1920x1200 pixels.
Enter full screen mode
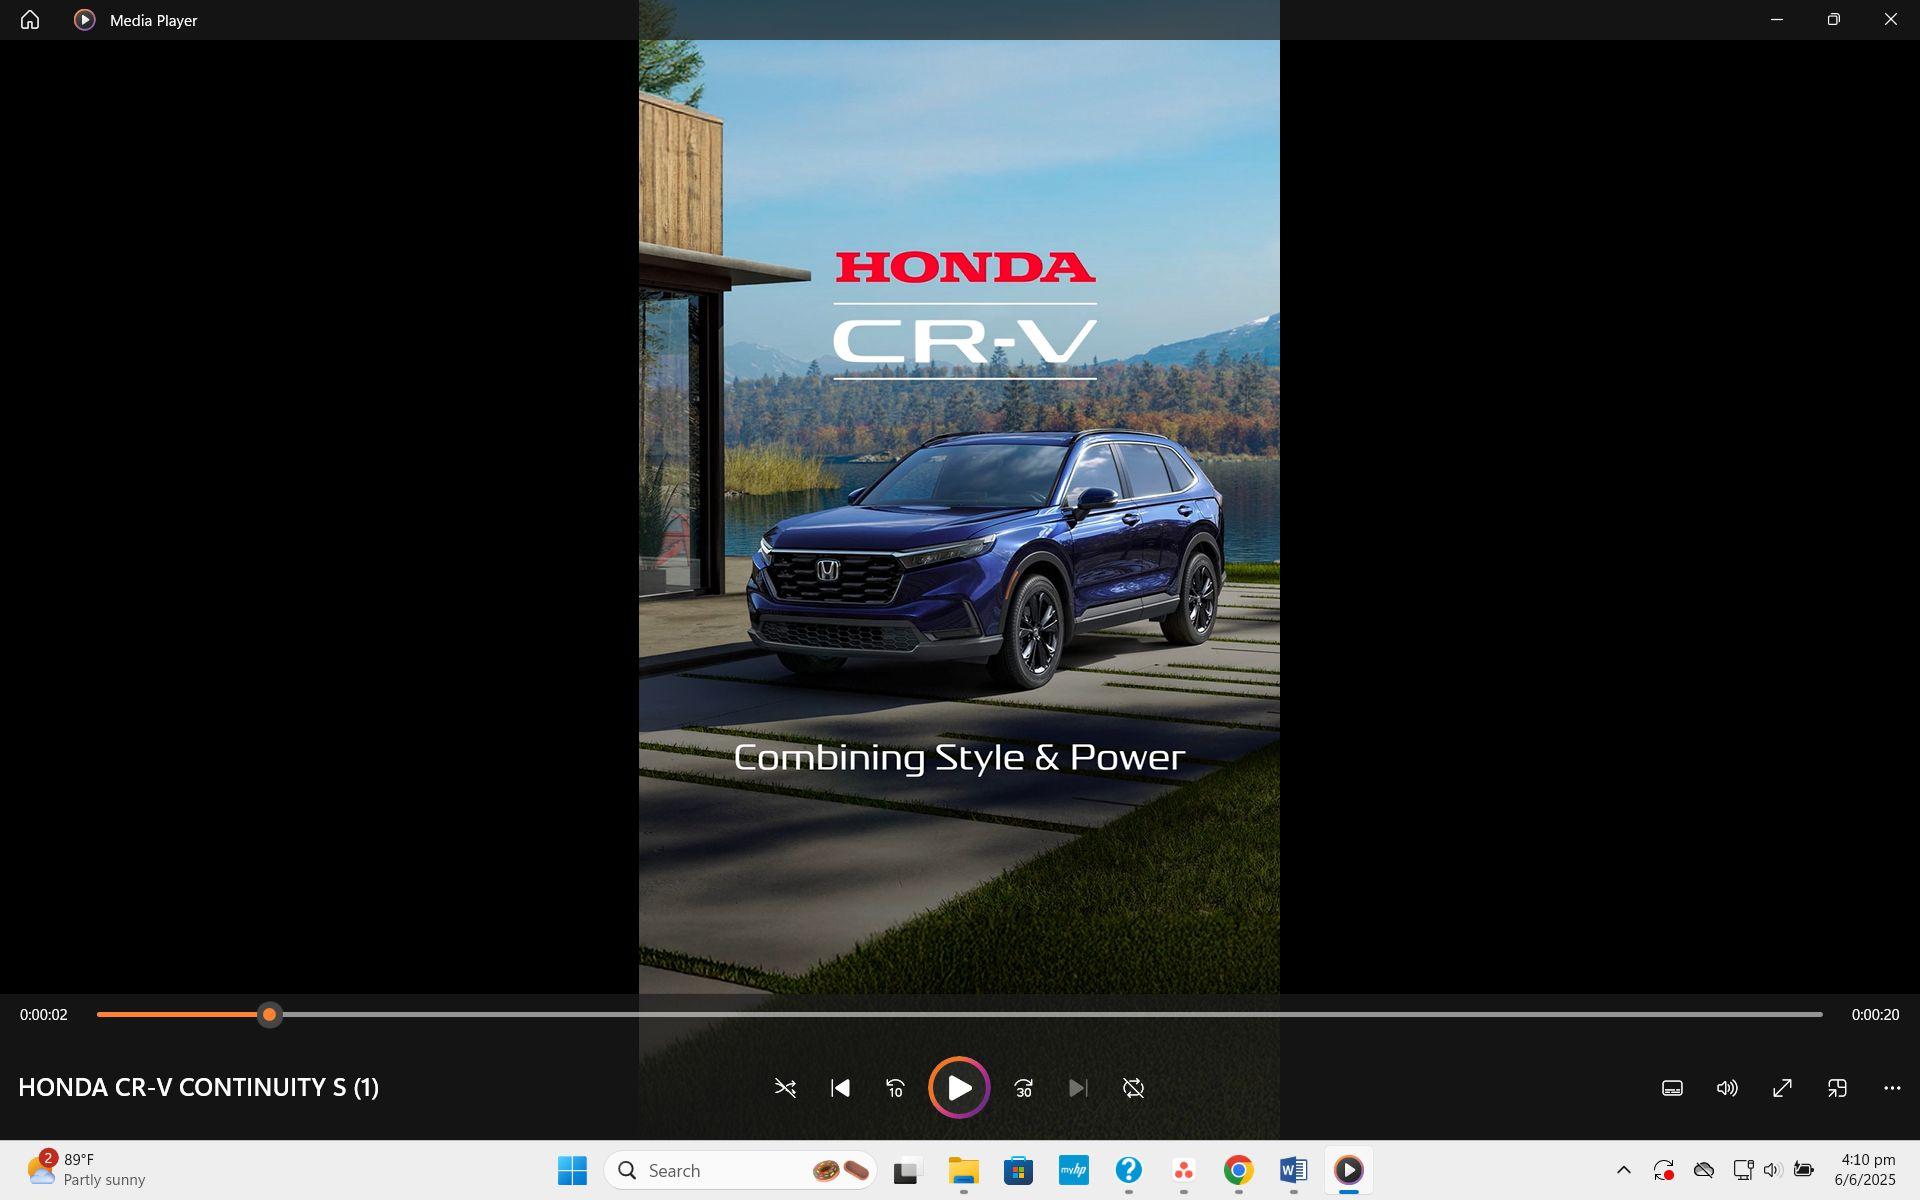pyautogui.click(x=1782, y=1088)
